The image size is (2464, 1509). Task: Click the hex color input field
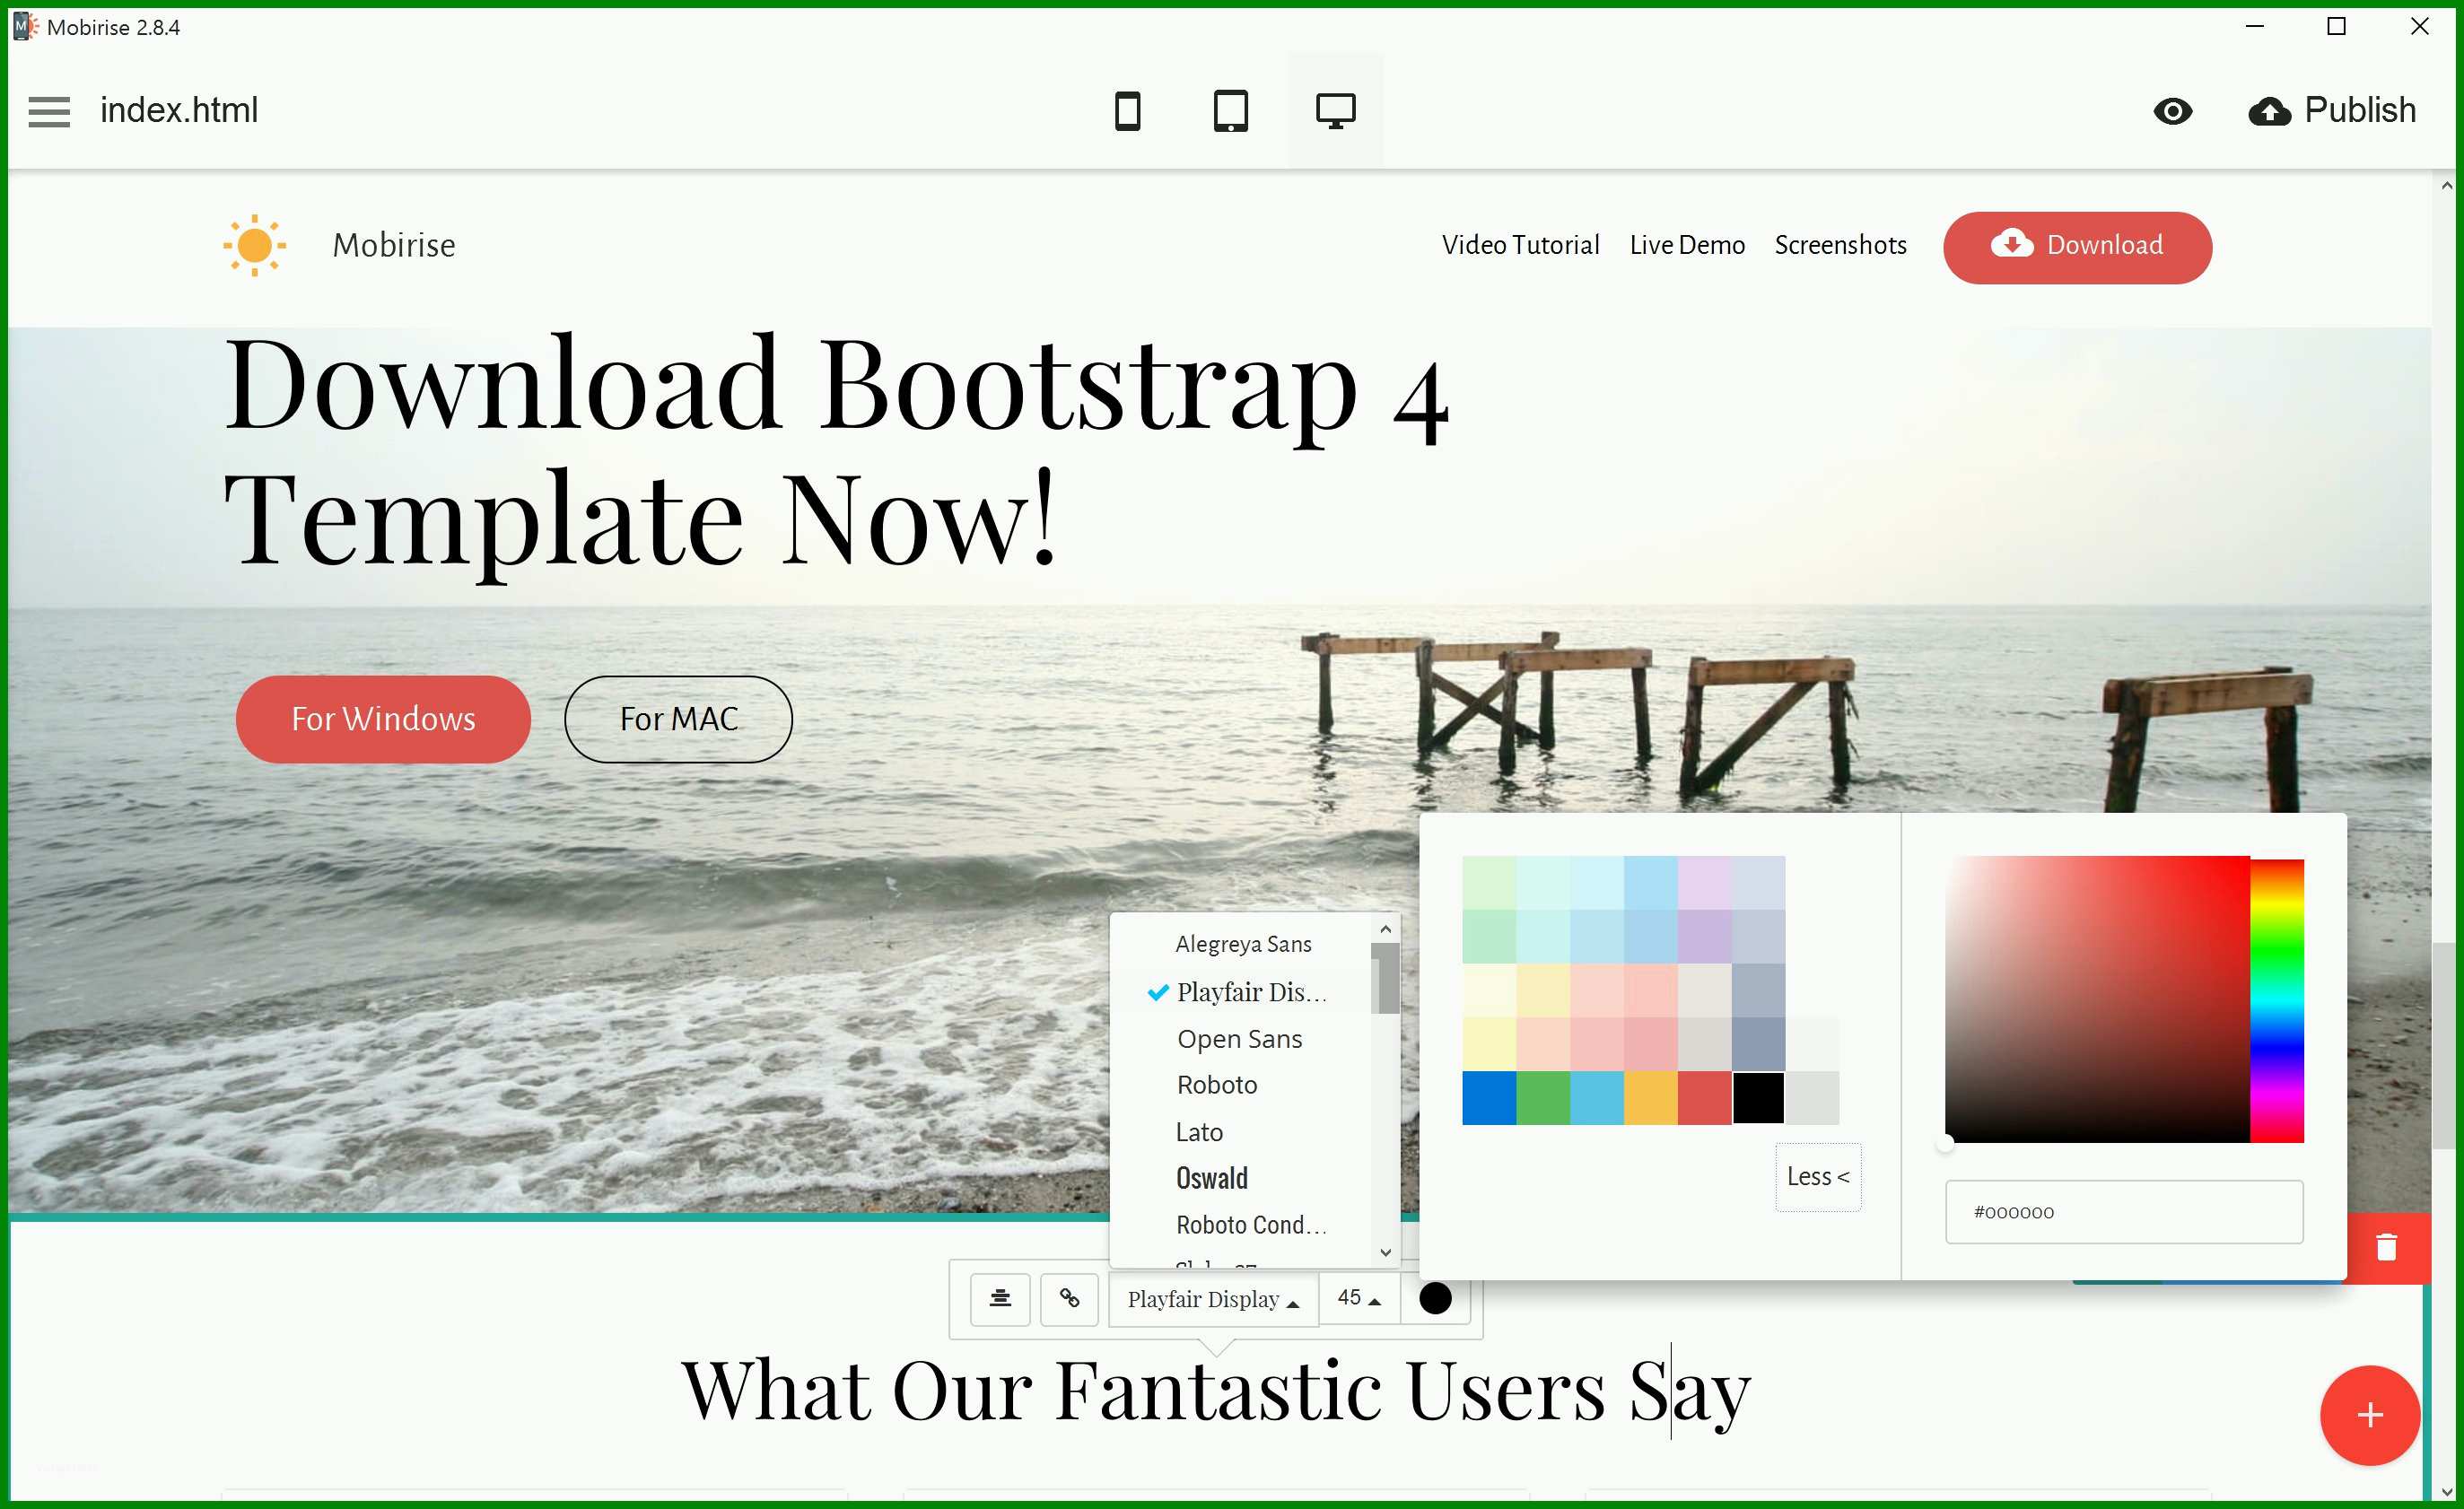point(2124,1212)
